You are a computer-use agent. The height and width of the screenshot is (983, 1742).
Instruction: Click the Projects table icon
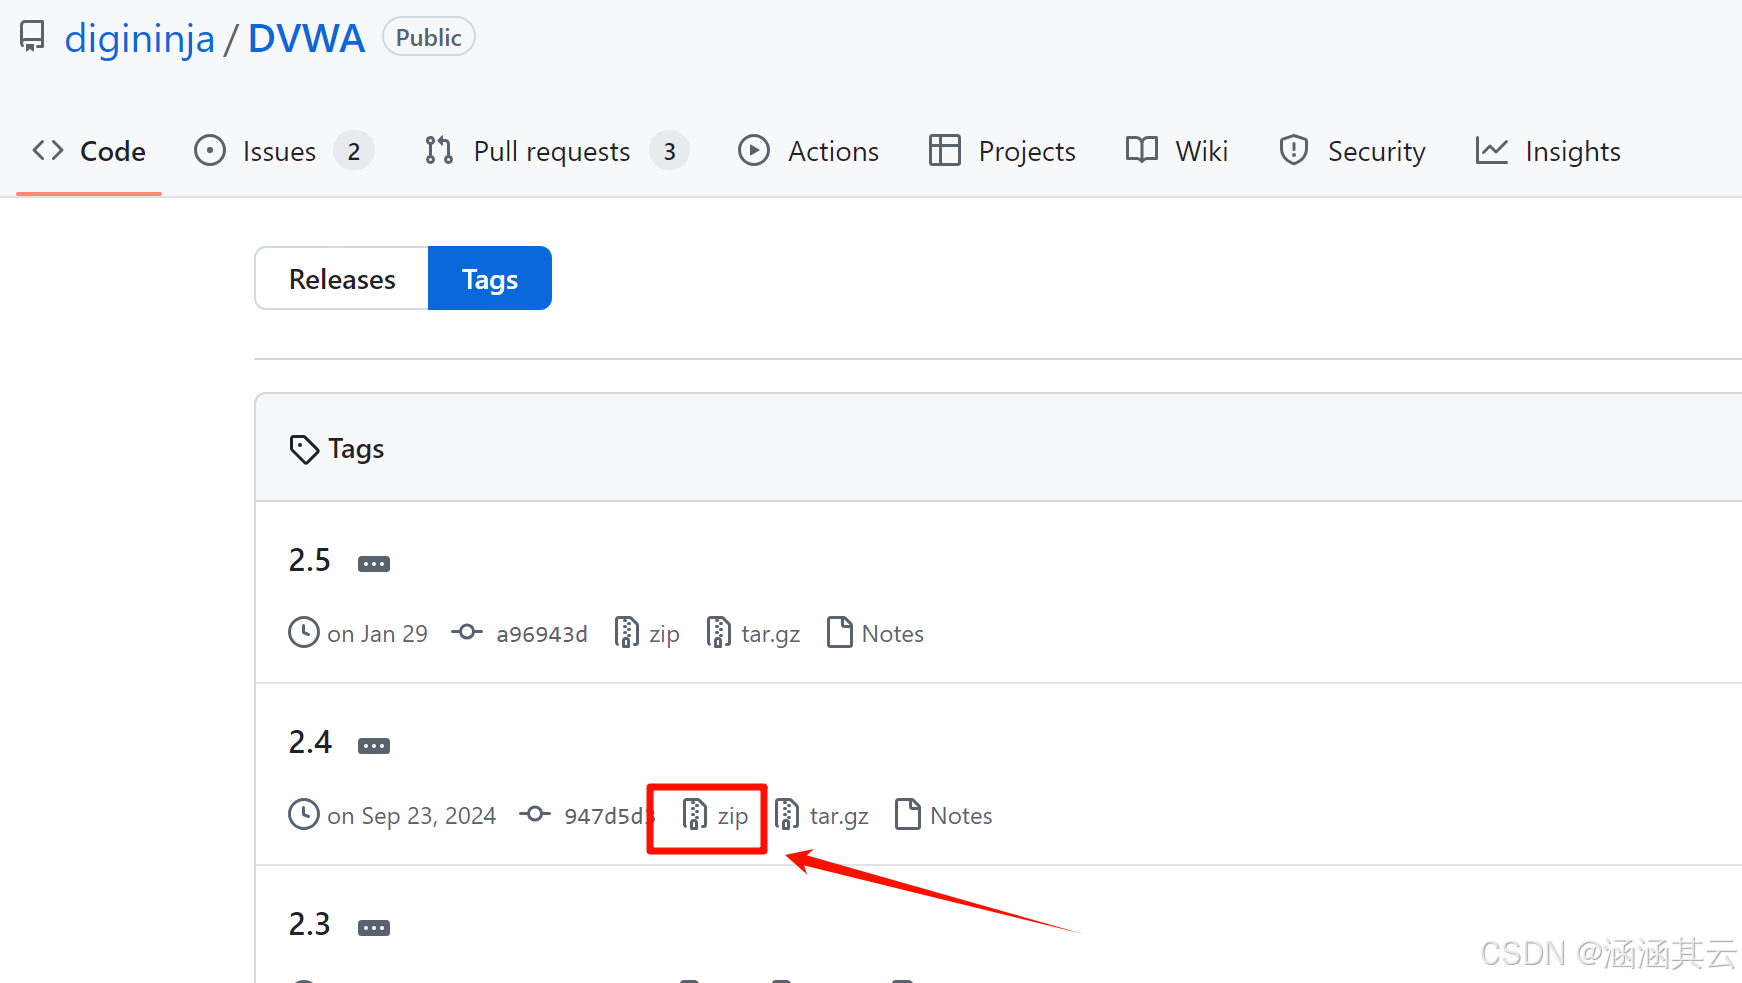(x=944, y=150)
